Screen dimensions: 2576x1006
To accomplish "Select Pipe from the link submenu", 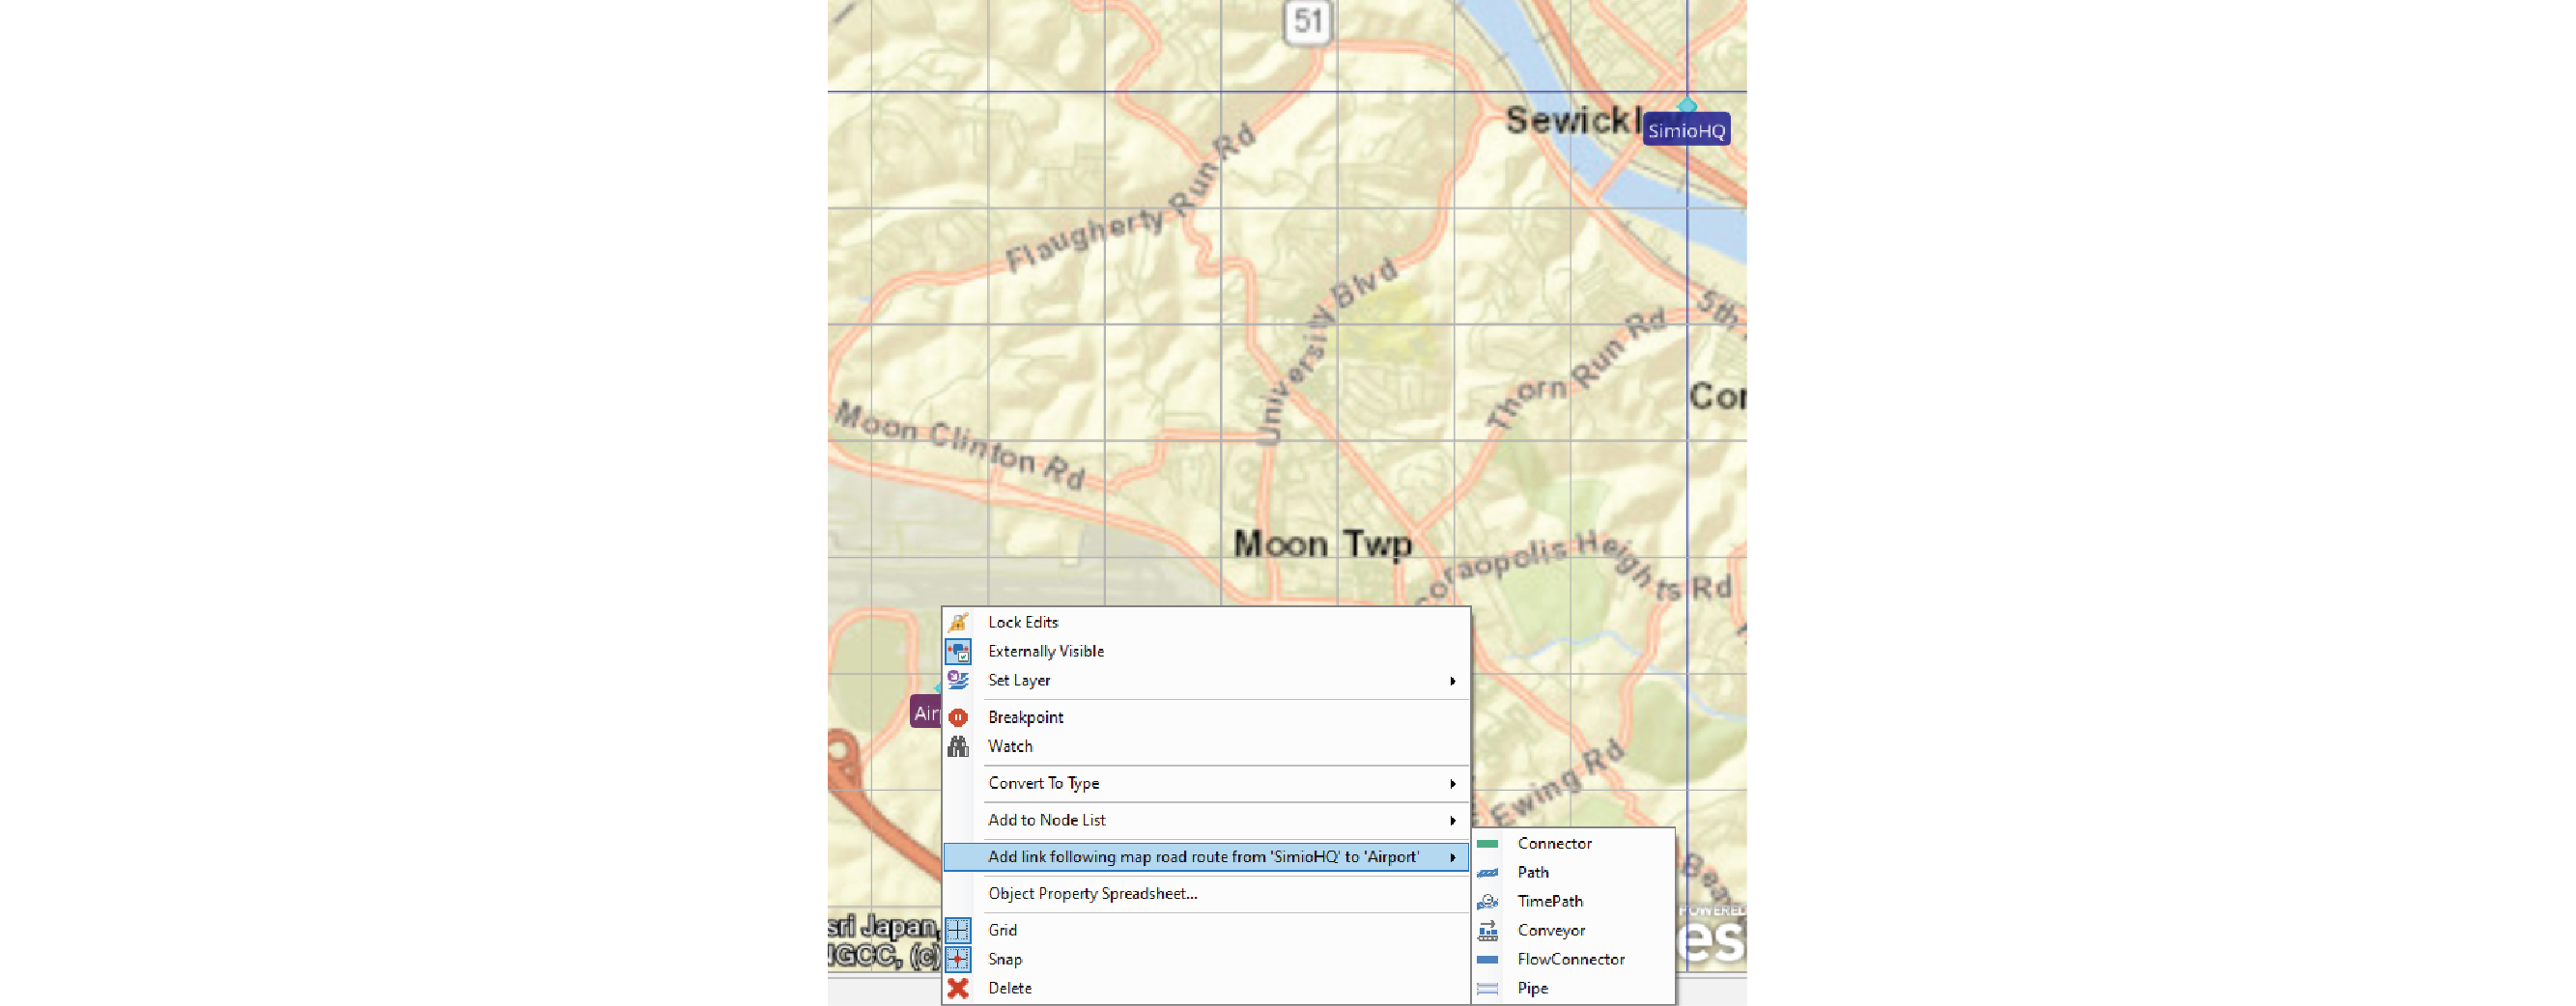I will (1532, 988).
